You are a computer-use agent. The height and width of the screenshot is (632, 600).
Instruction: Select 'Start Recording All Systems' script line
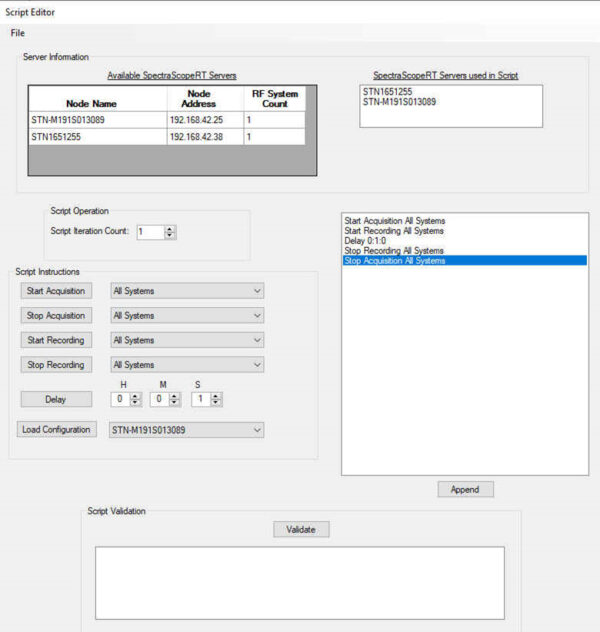(395, 231)
